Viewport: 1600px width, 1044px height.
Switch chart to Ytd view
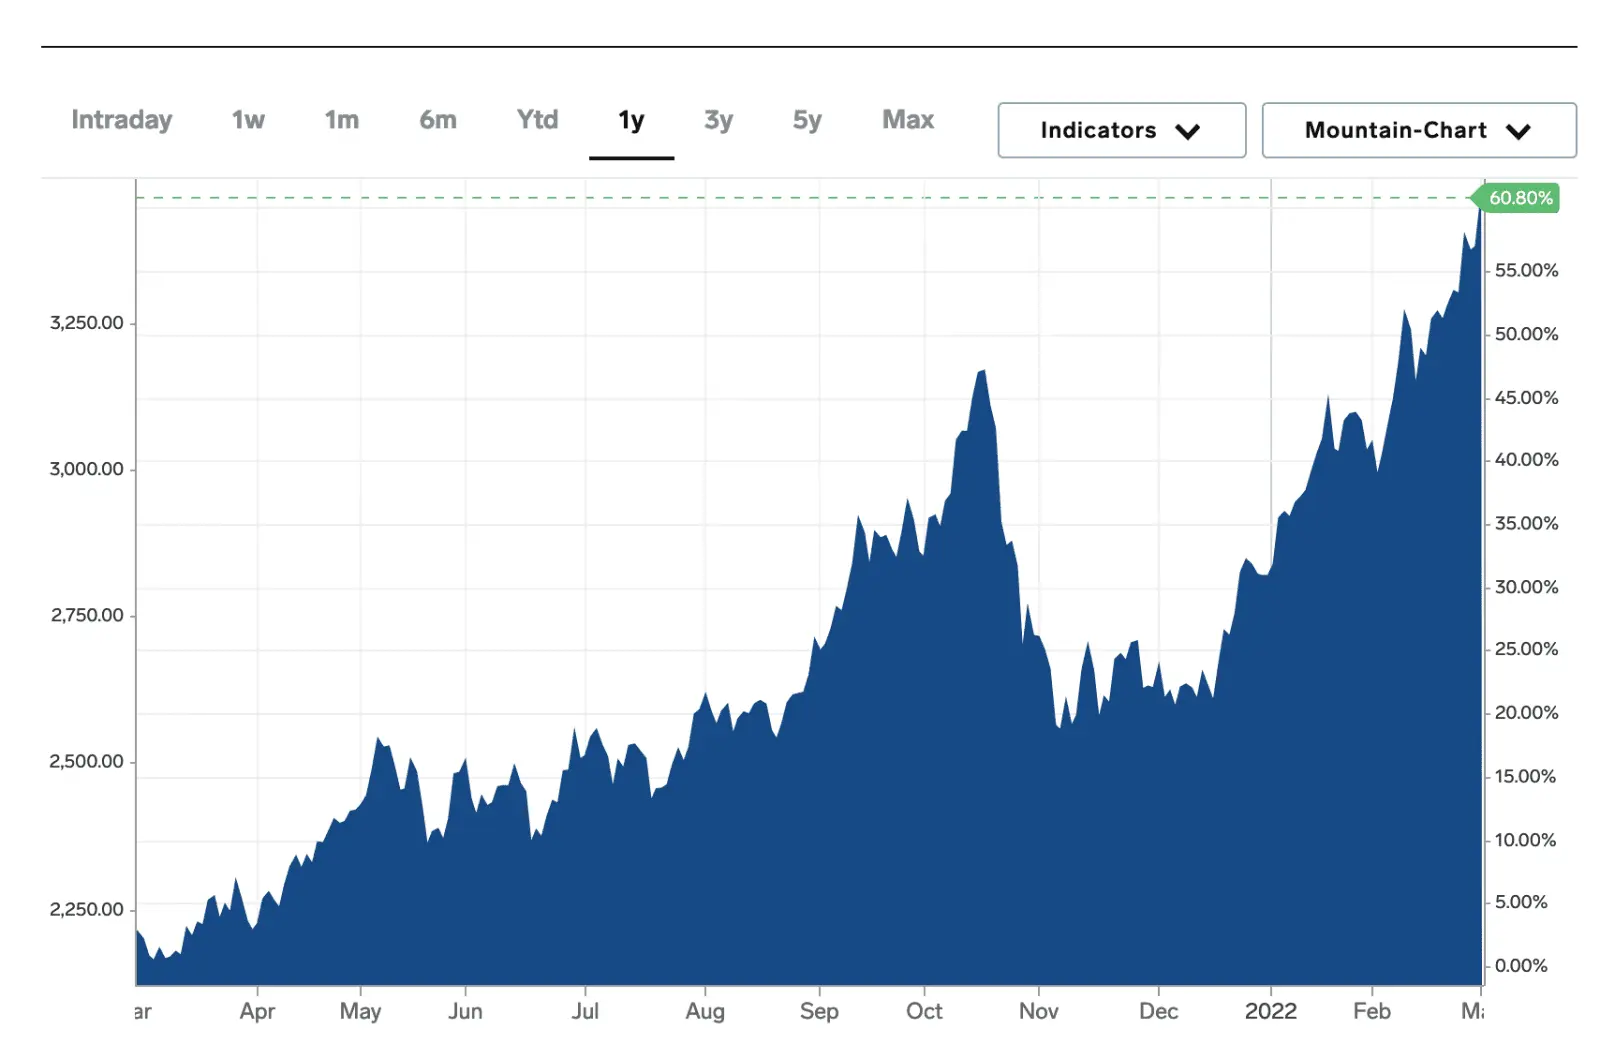click(537, 120)
